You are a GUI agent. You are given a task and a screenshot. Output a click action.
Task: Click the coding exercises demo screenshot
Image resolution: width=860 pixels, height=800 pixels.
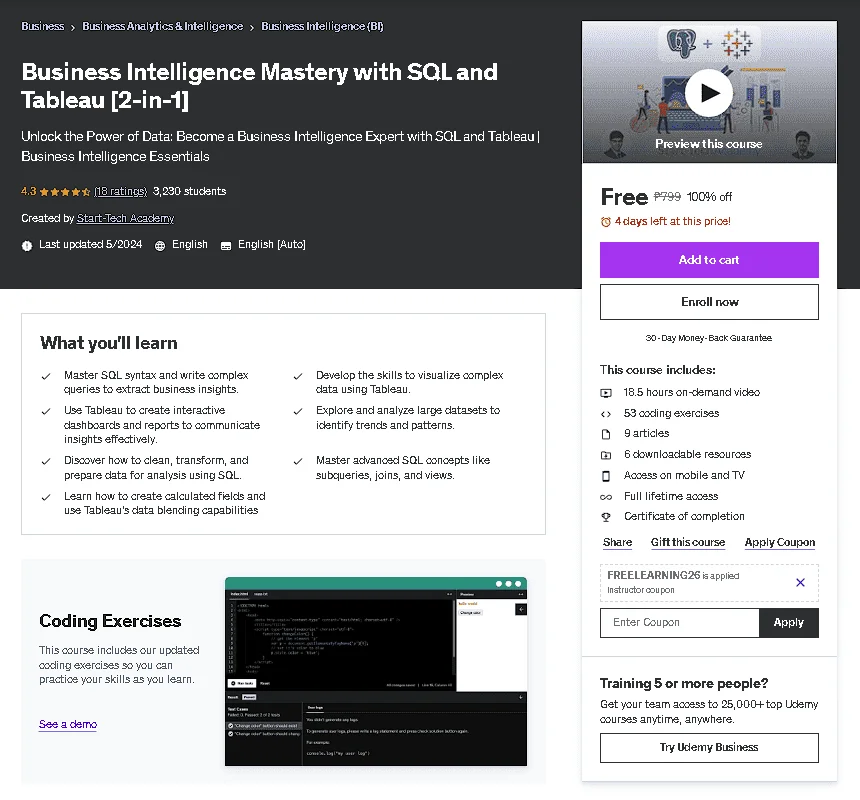[376, 671]
